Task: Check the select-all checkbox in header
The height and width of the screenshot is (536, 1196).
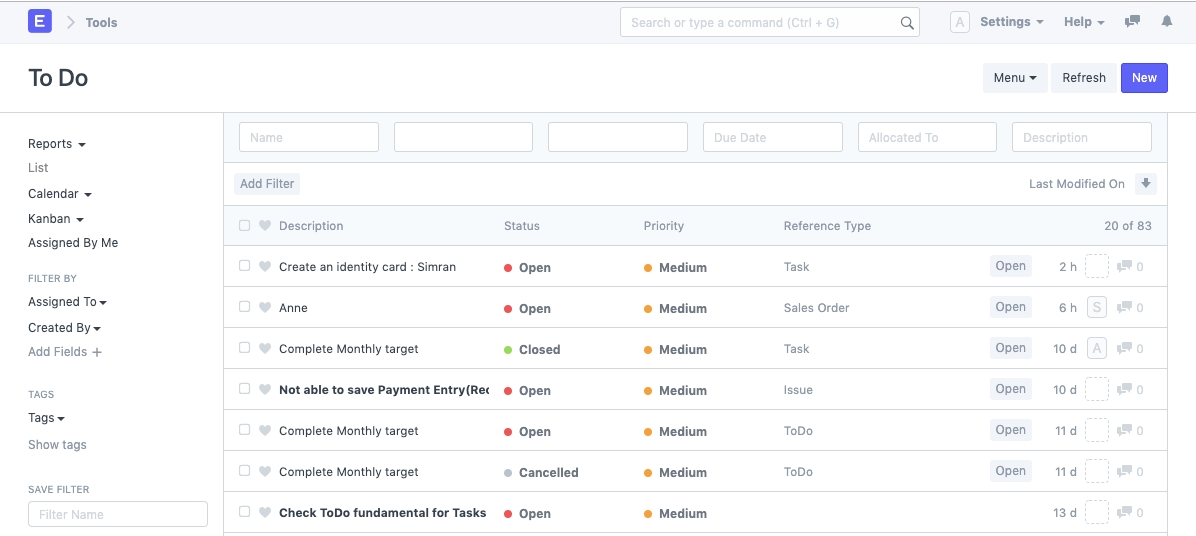Action: coord(245,226)
